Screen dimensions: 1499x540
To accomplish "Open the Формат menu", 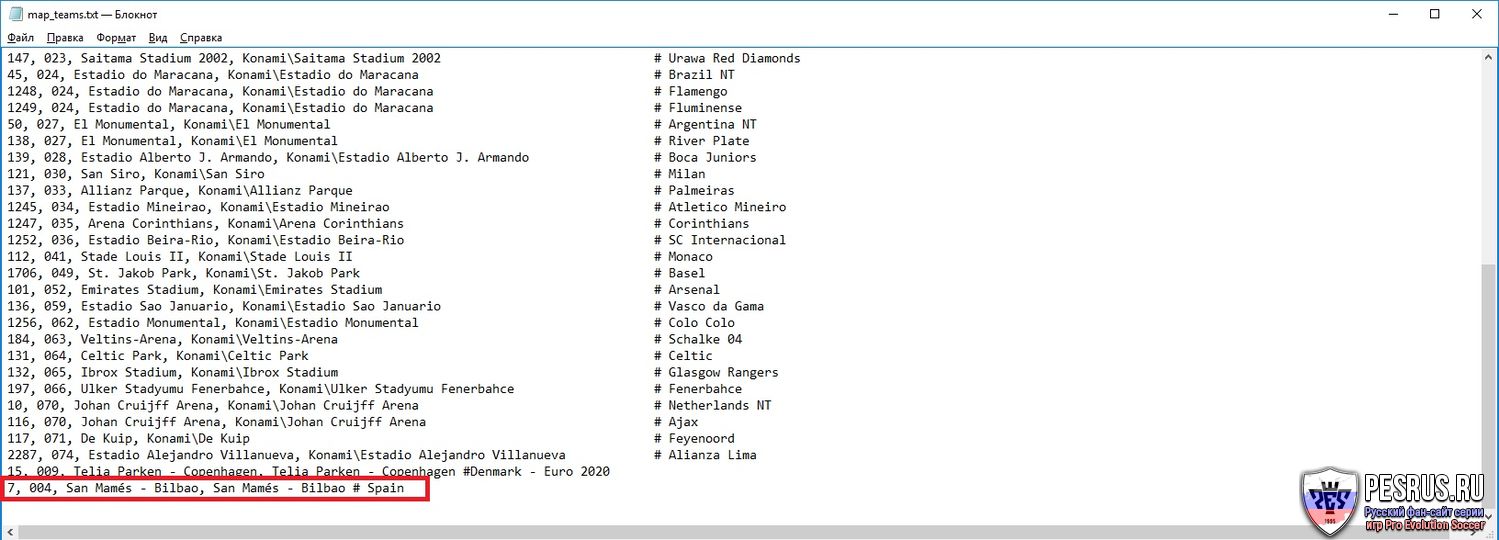I will 116,38.
